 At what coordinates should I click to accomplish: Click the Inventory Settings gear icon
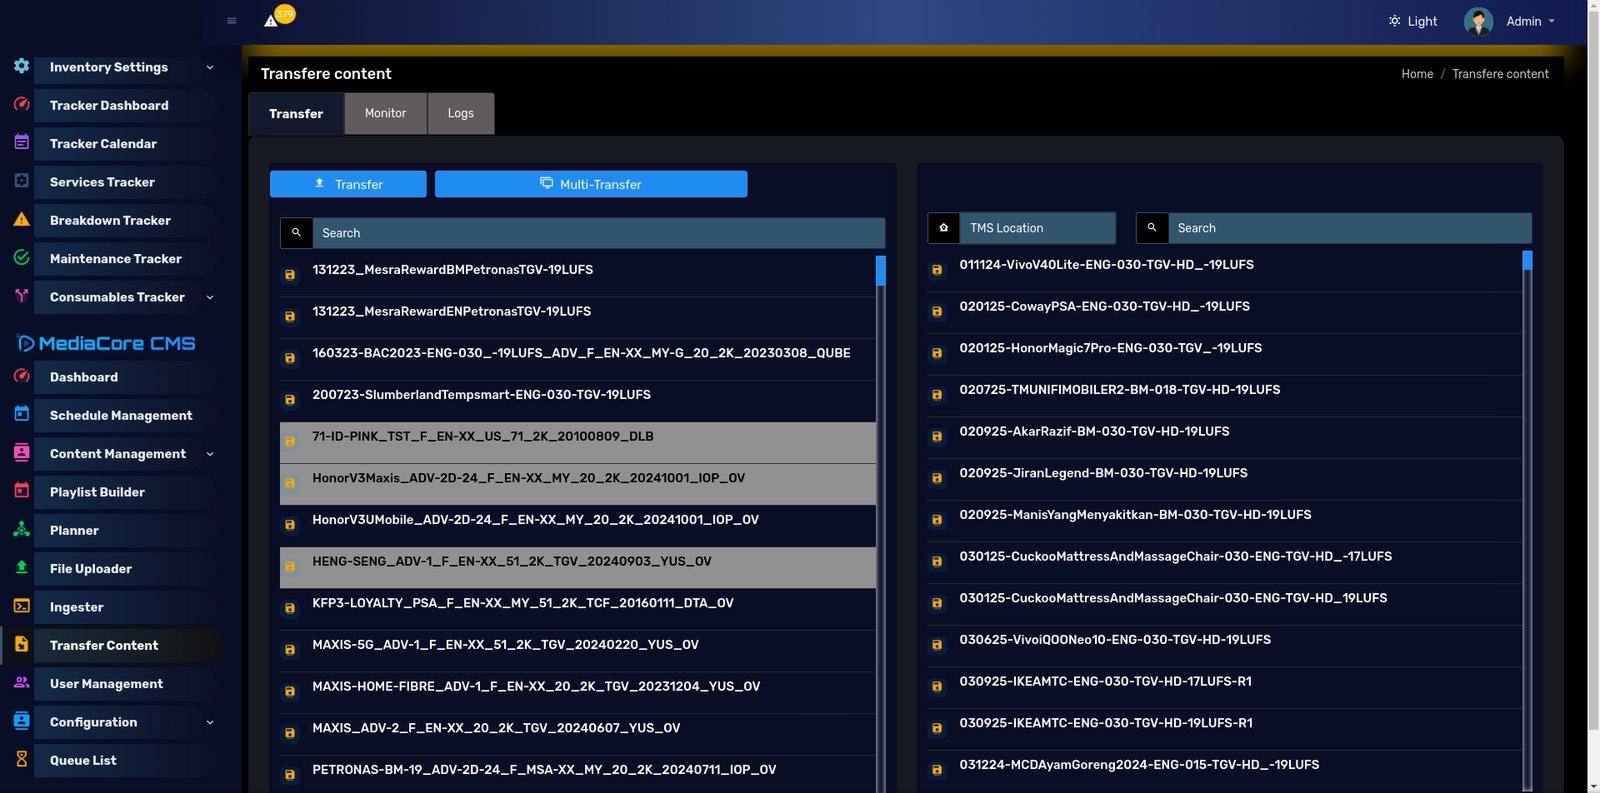coord(21,66)
